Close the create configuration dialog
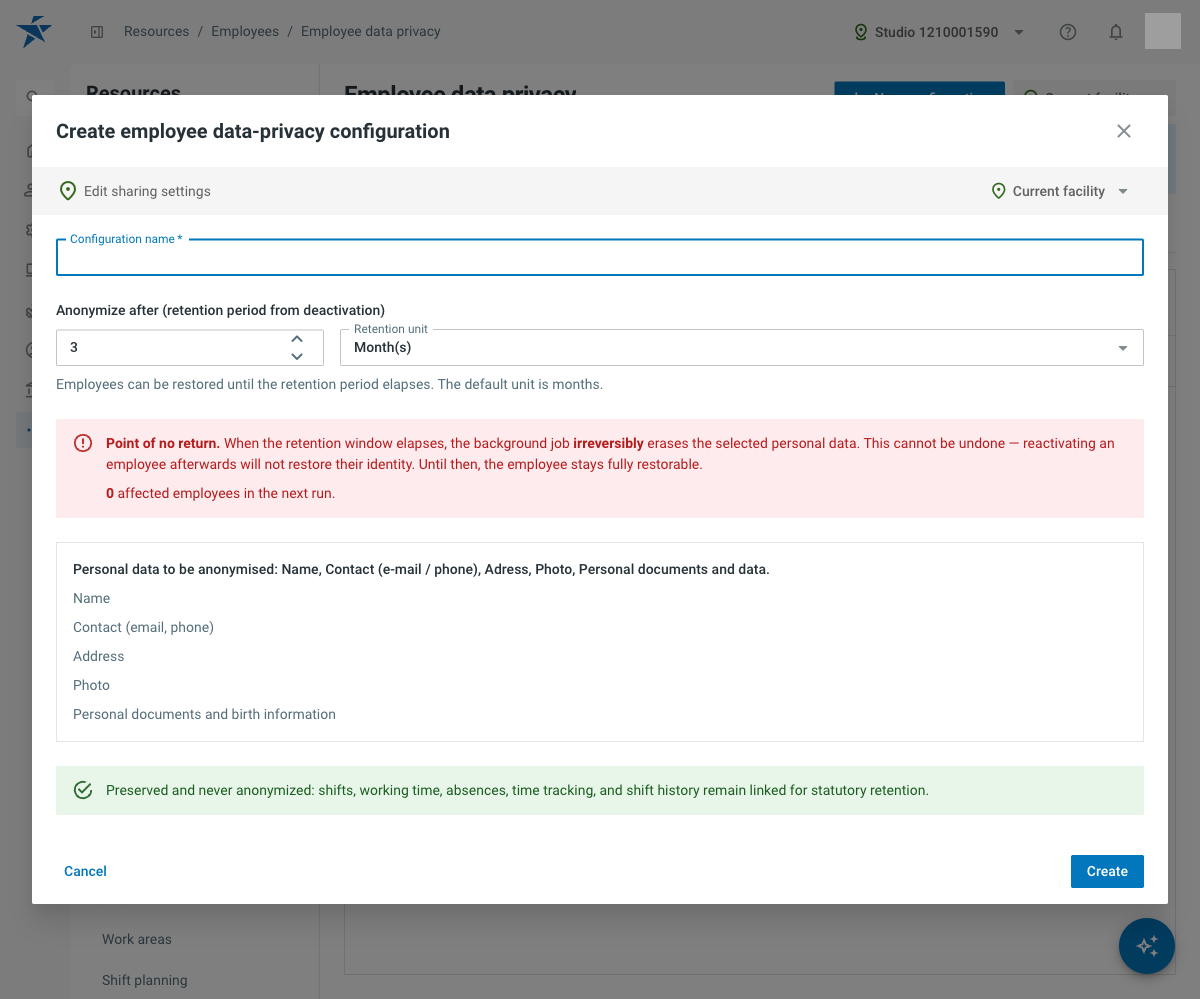Image resolution: width=1200 pixels, height=999 pixels. point(1124,131)
